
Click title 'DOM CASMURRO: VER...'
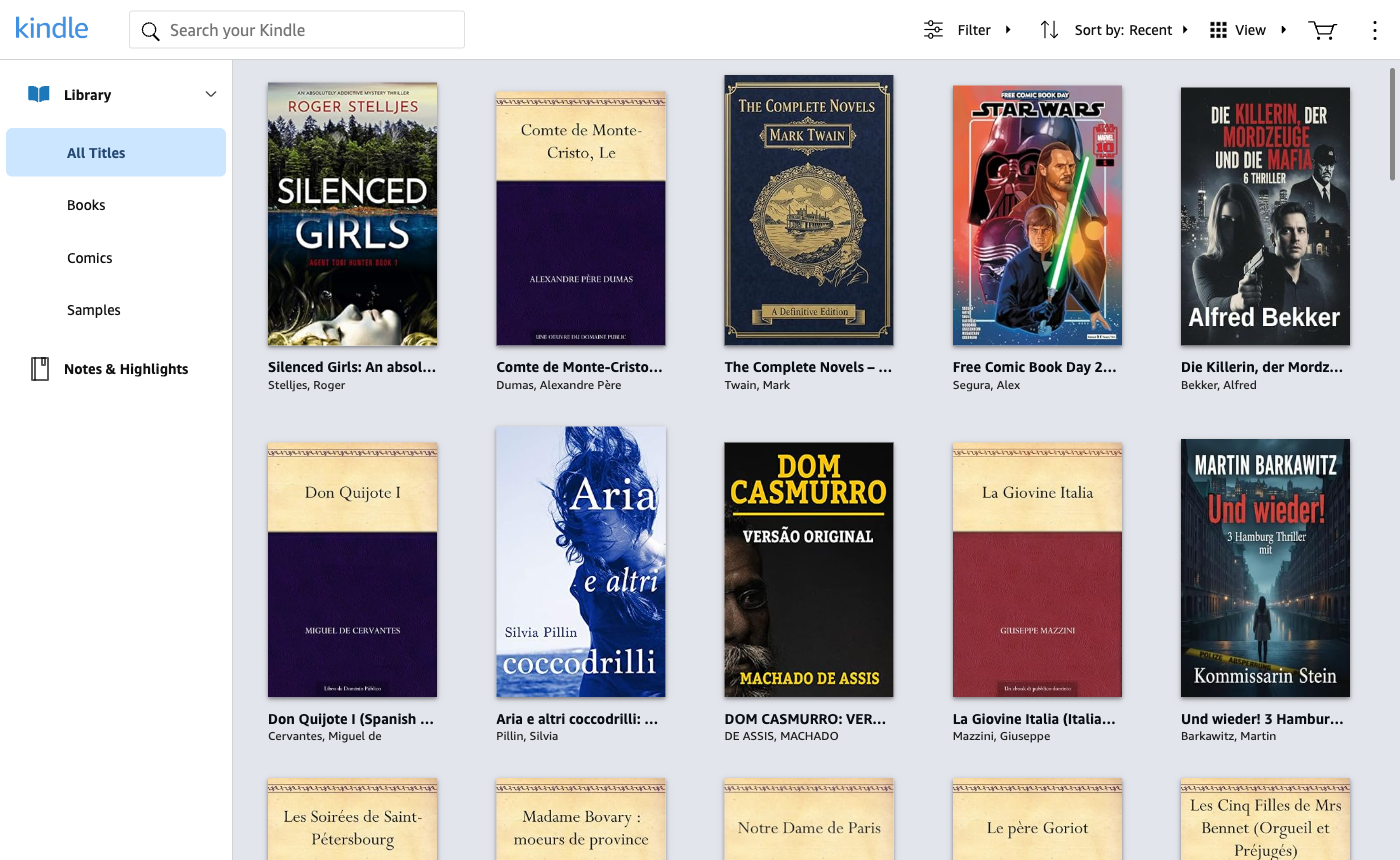click(806, 719)
